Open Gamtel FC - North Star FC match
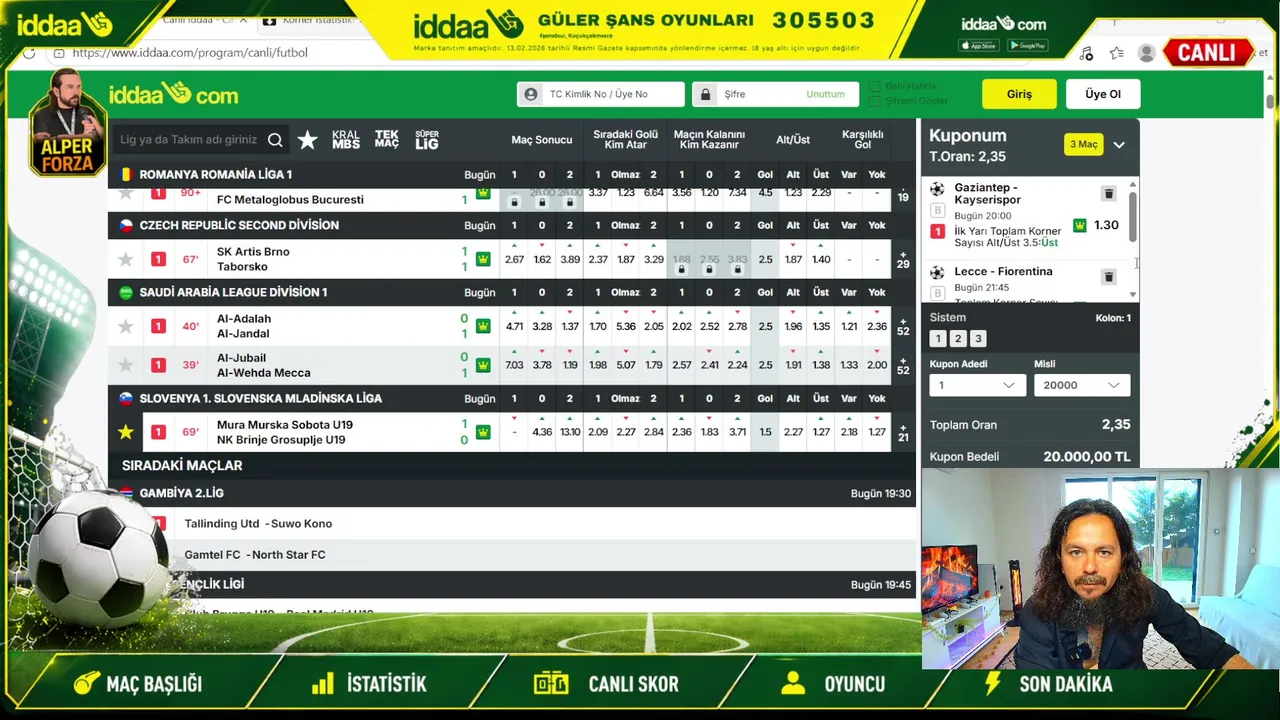Image resolution: width=1280 pixels, height=720 pixels. pyautogui.click(x=255, y=554)
